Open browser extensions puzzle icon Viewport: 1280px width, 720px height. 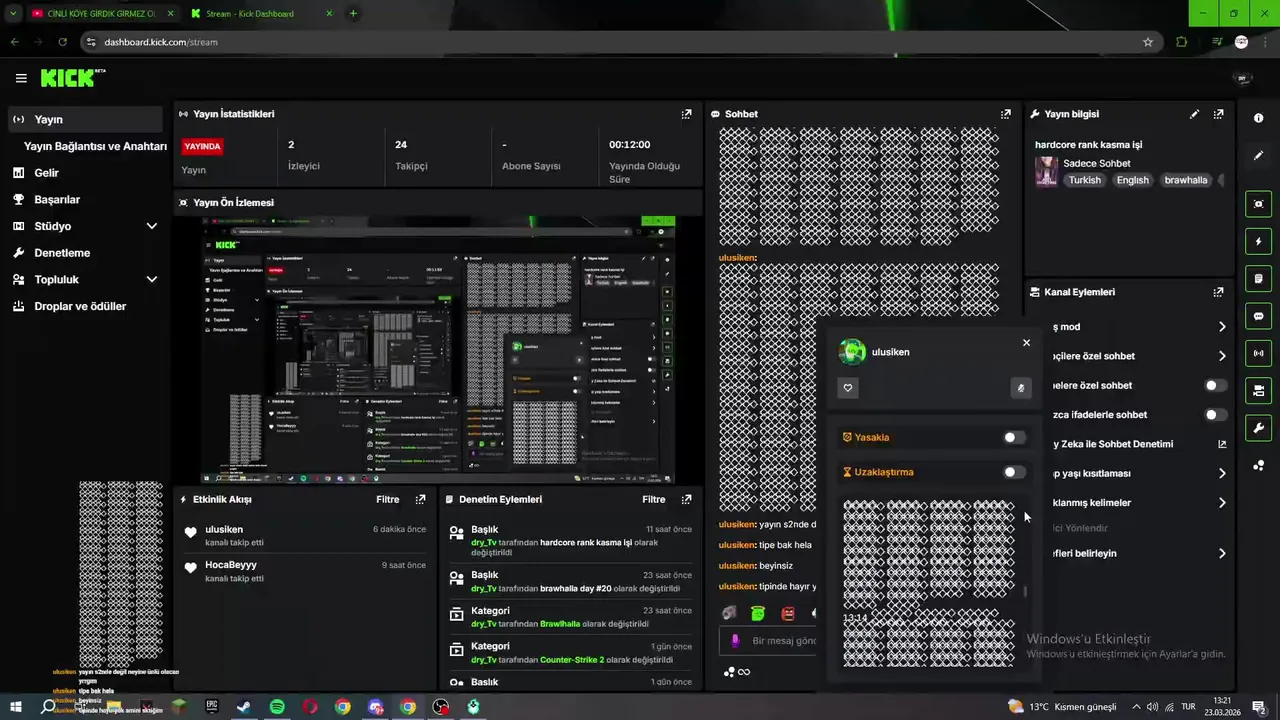click(1182, 42)
